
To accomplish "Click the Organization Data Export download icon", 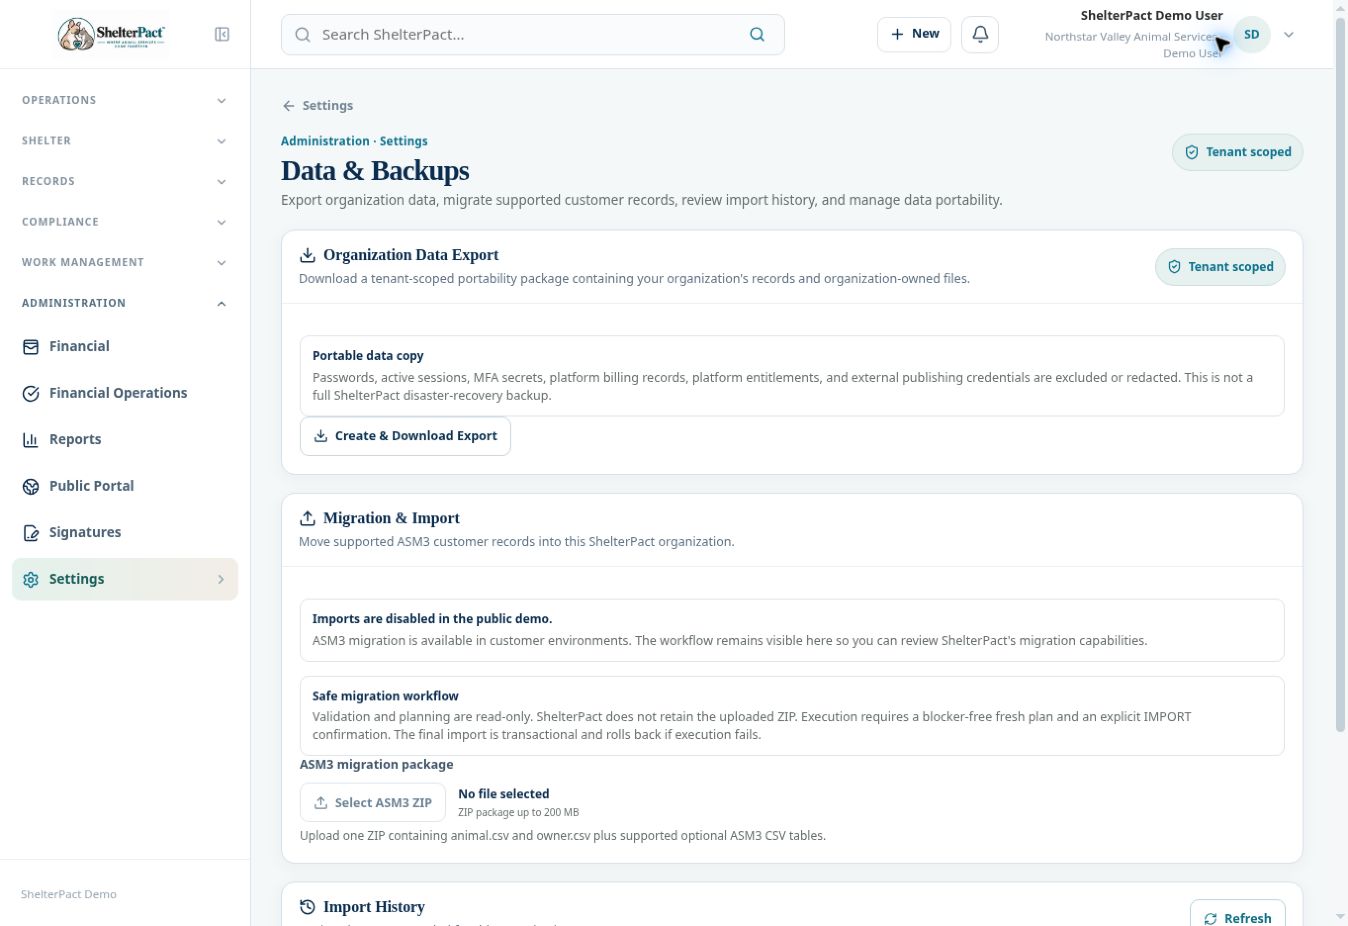I will (x=308, y=255).
